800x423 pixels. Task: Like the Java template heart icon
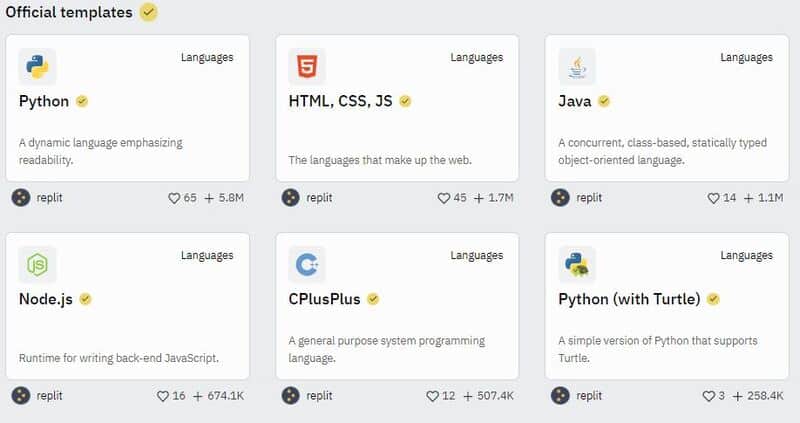(713, 198)
